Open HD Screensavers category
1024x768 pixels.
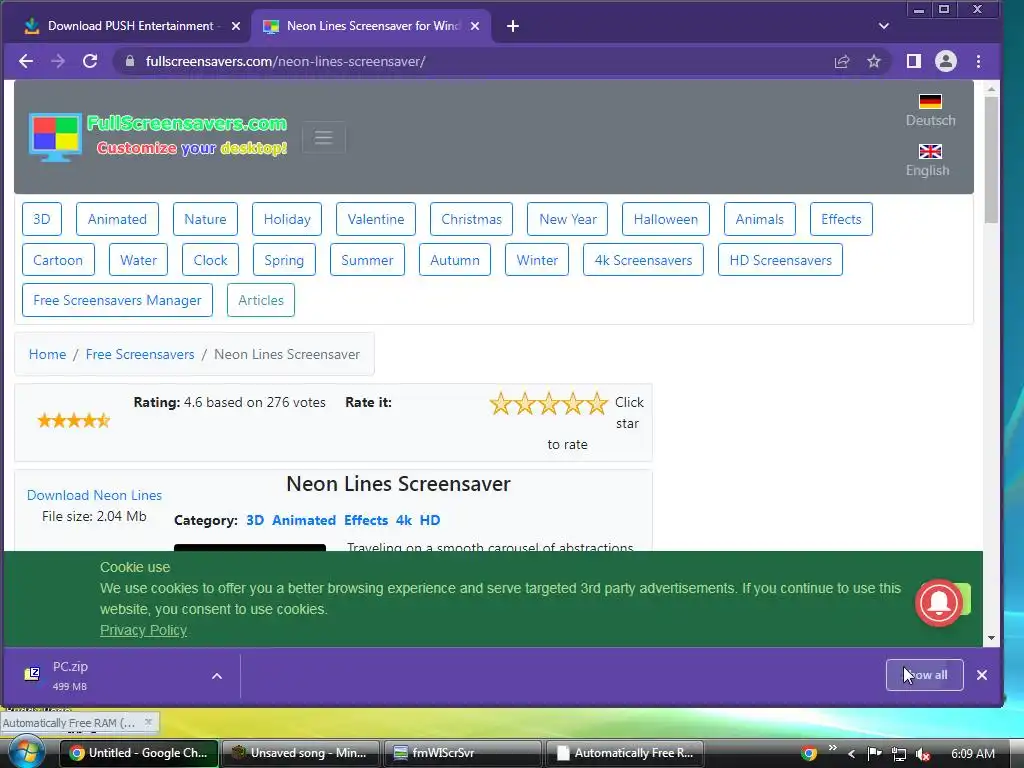click(780, 260)
